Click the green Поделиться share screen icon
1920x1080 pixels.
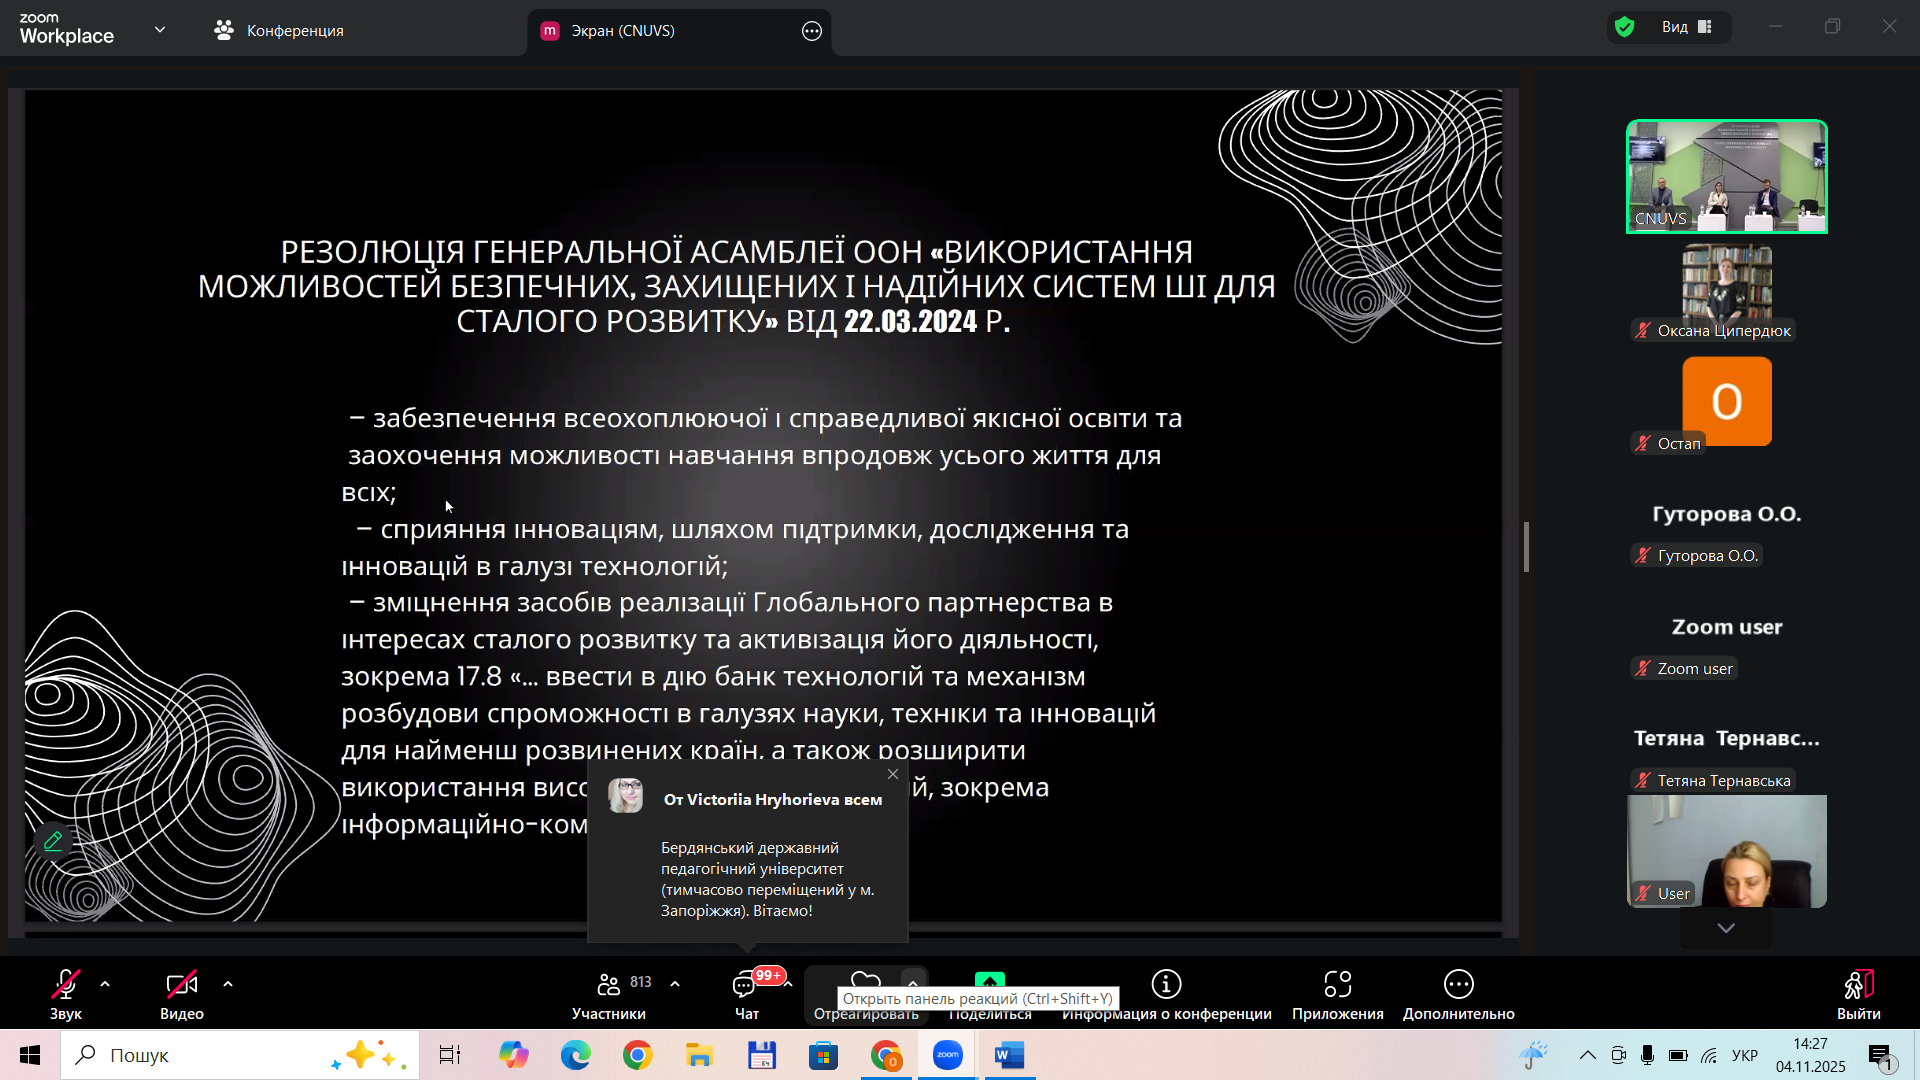point(989,982)
